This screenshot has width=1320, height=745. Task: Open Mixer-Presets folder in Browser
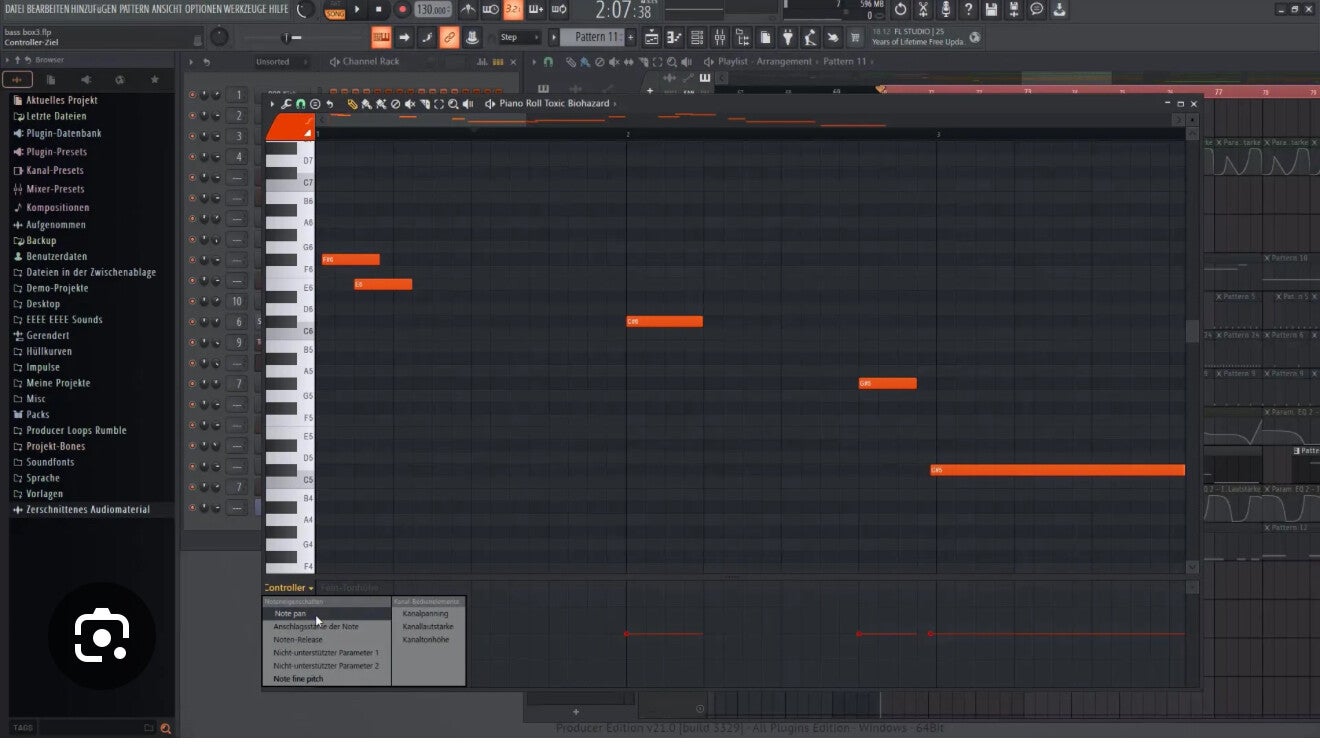click(x=55, y=189)
